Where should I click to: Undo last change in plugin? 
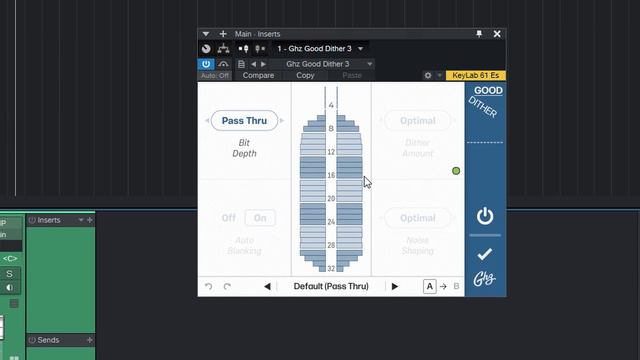pos(209,287)
